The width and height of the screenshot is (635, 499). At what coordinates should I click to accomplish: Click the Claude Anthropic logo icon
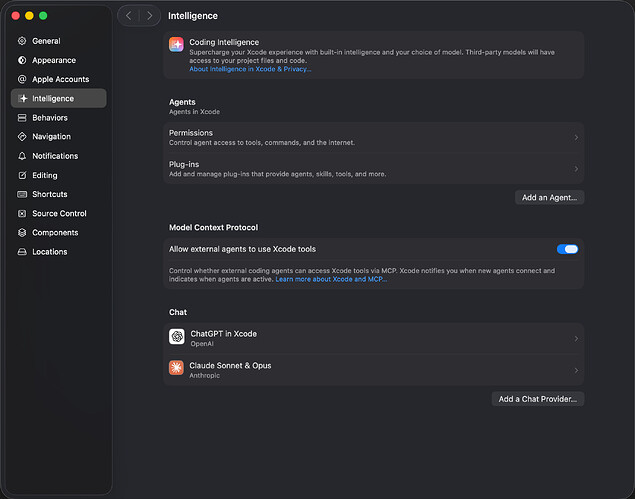(176, 368)
